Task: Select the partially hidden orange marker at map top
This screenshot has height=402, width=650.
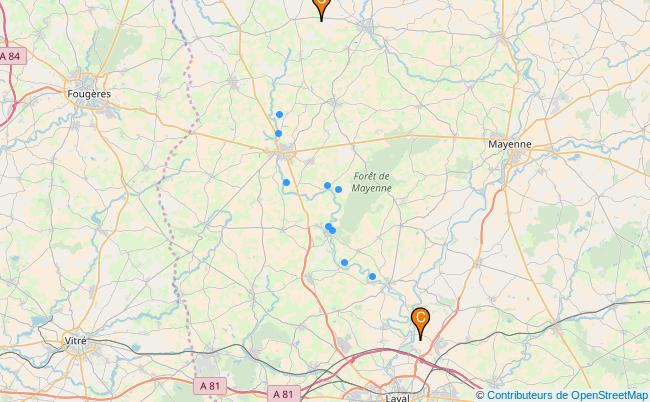Action: click(321, 8)
